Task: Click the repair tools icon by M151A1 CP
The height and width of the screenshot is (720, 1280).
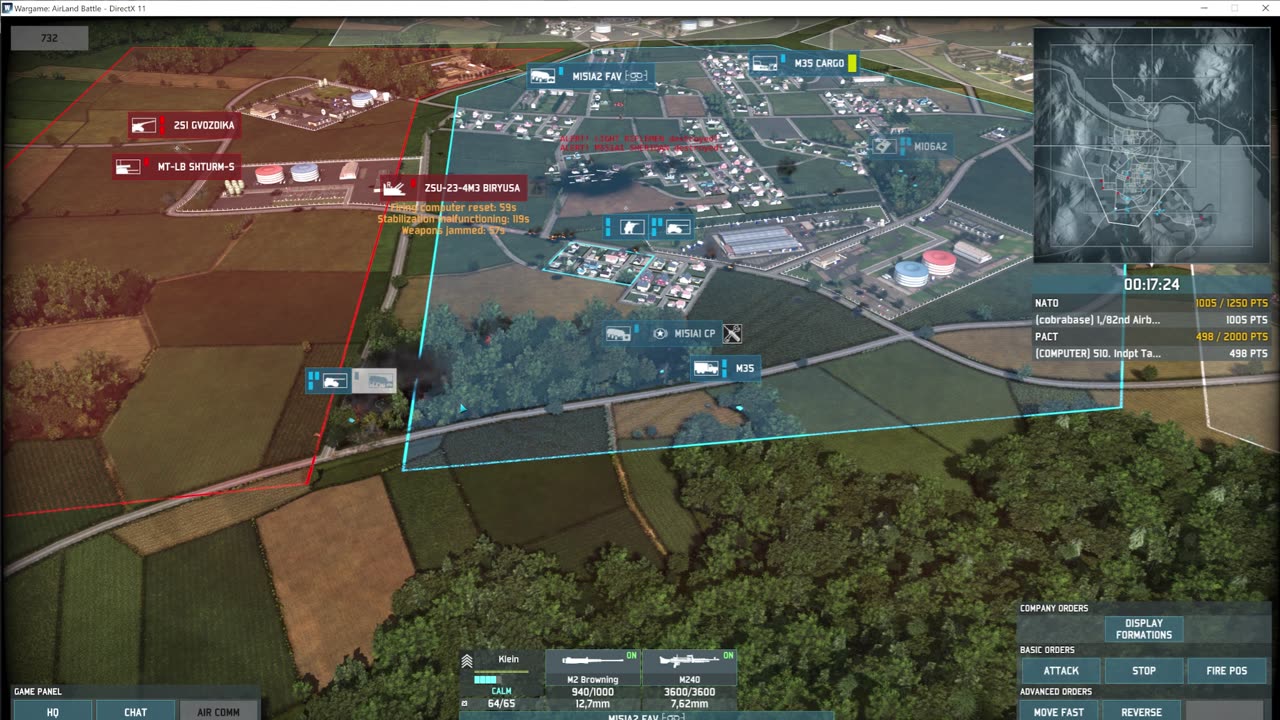Action: (x=732, y=333)
